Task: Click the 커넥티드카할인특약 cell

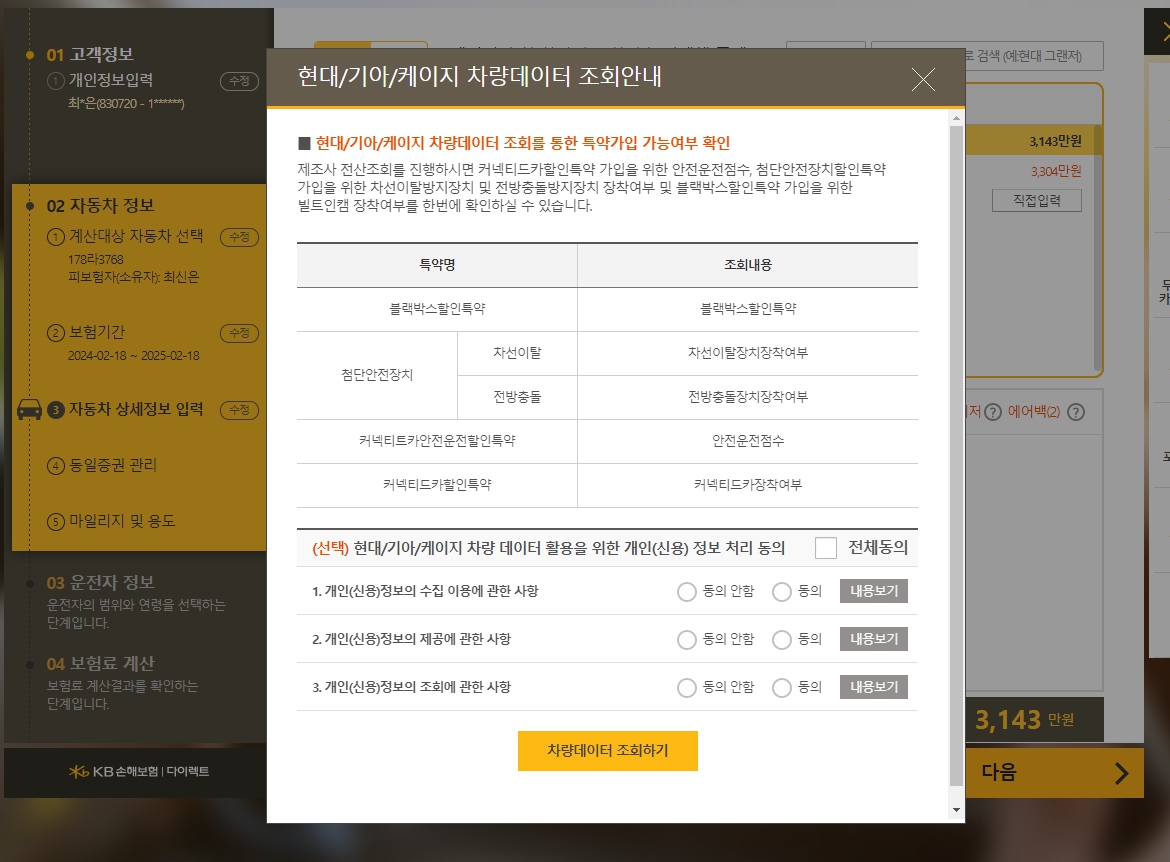Action: coord(437,485)
